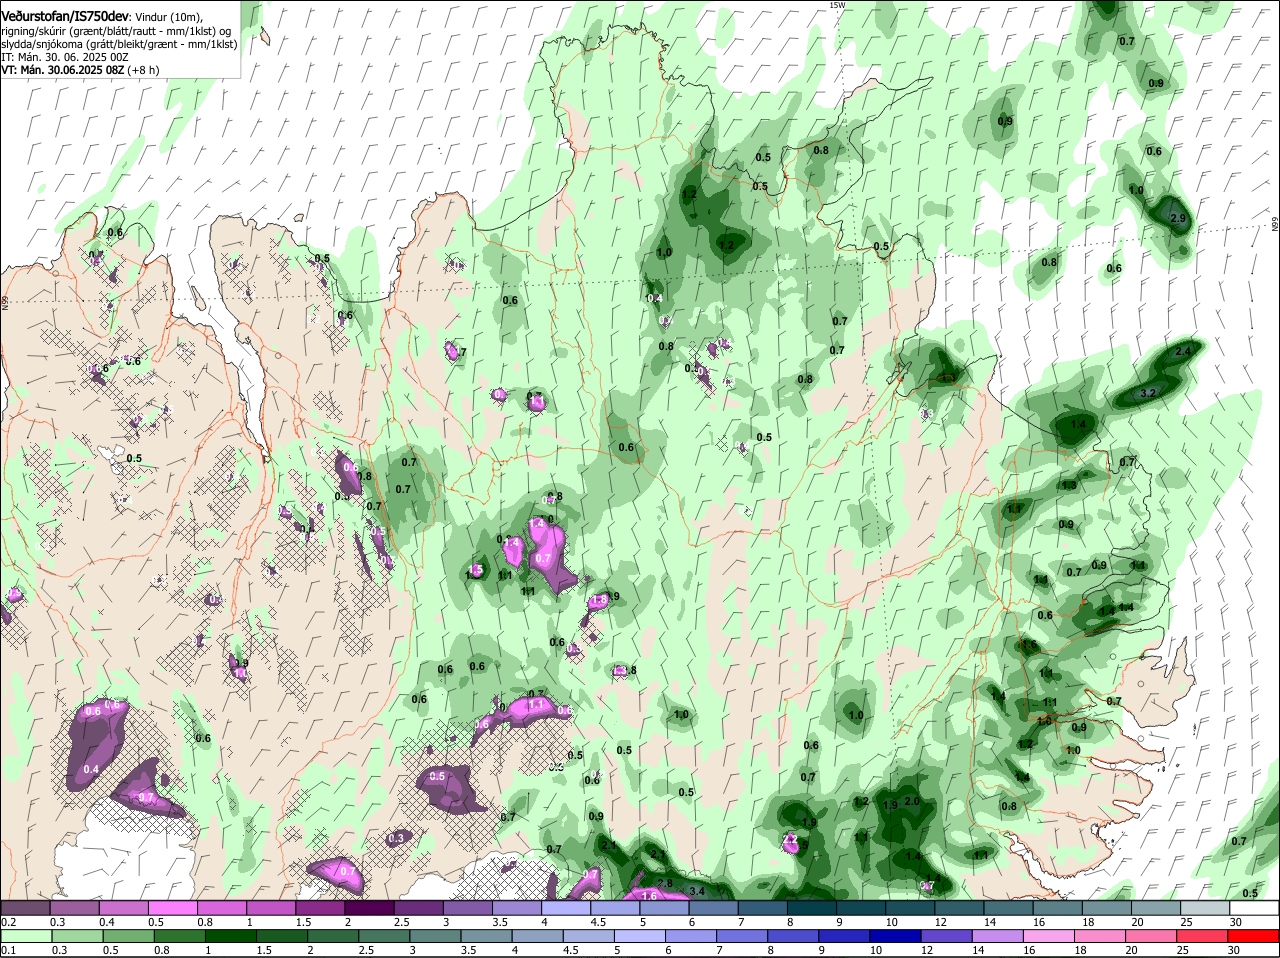Select the pale green 0.1 swatch in the lower legend row
The height and width of the screenshot is (958, 1280).
[26, 937]
